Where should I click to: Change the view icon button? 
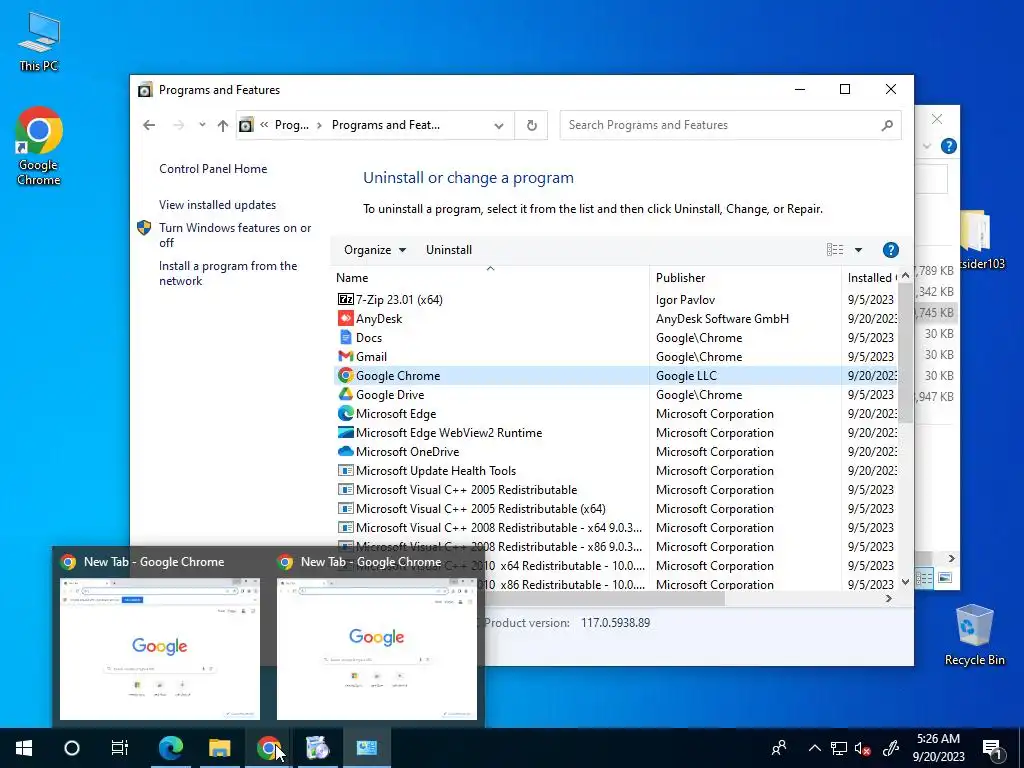(835, 249)
